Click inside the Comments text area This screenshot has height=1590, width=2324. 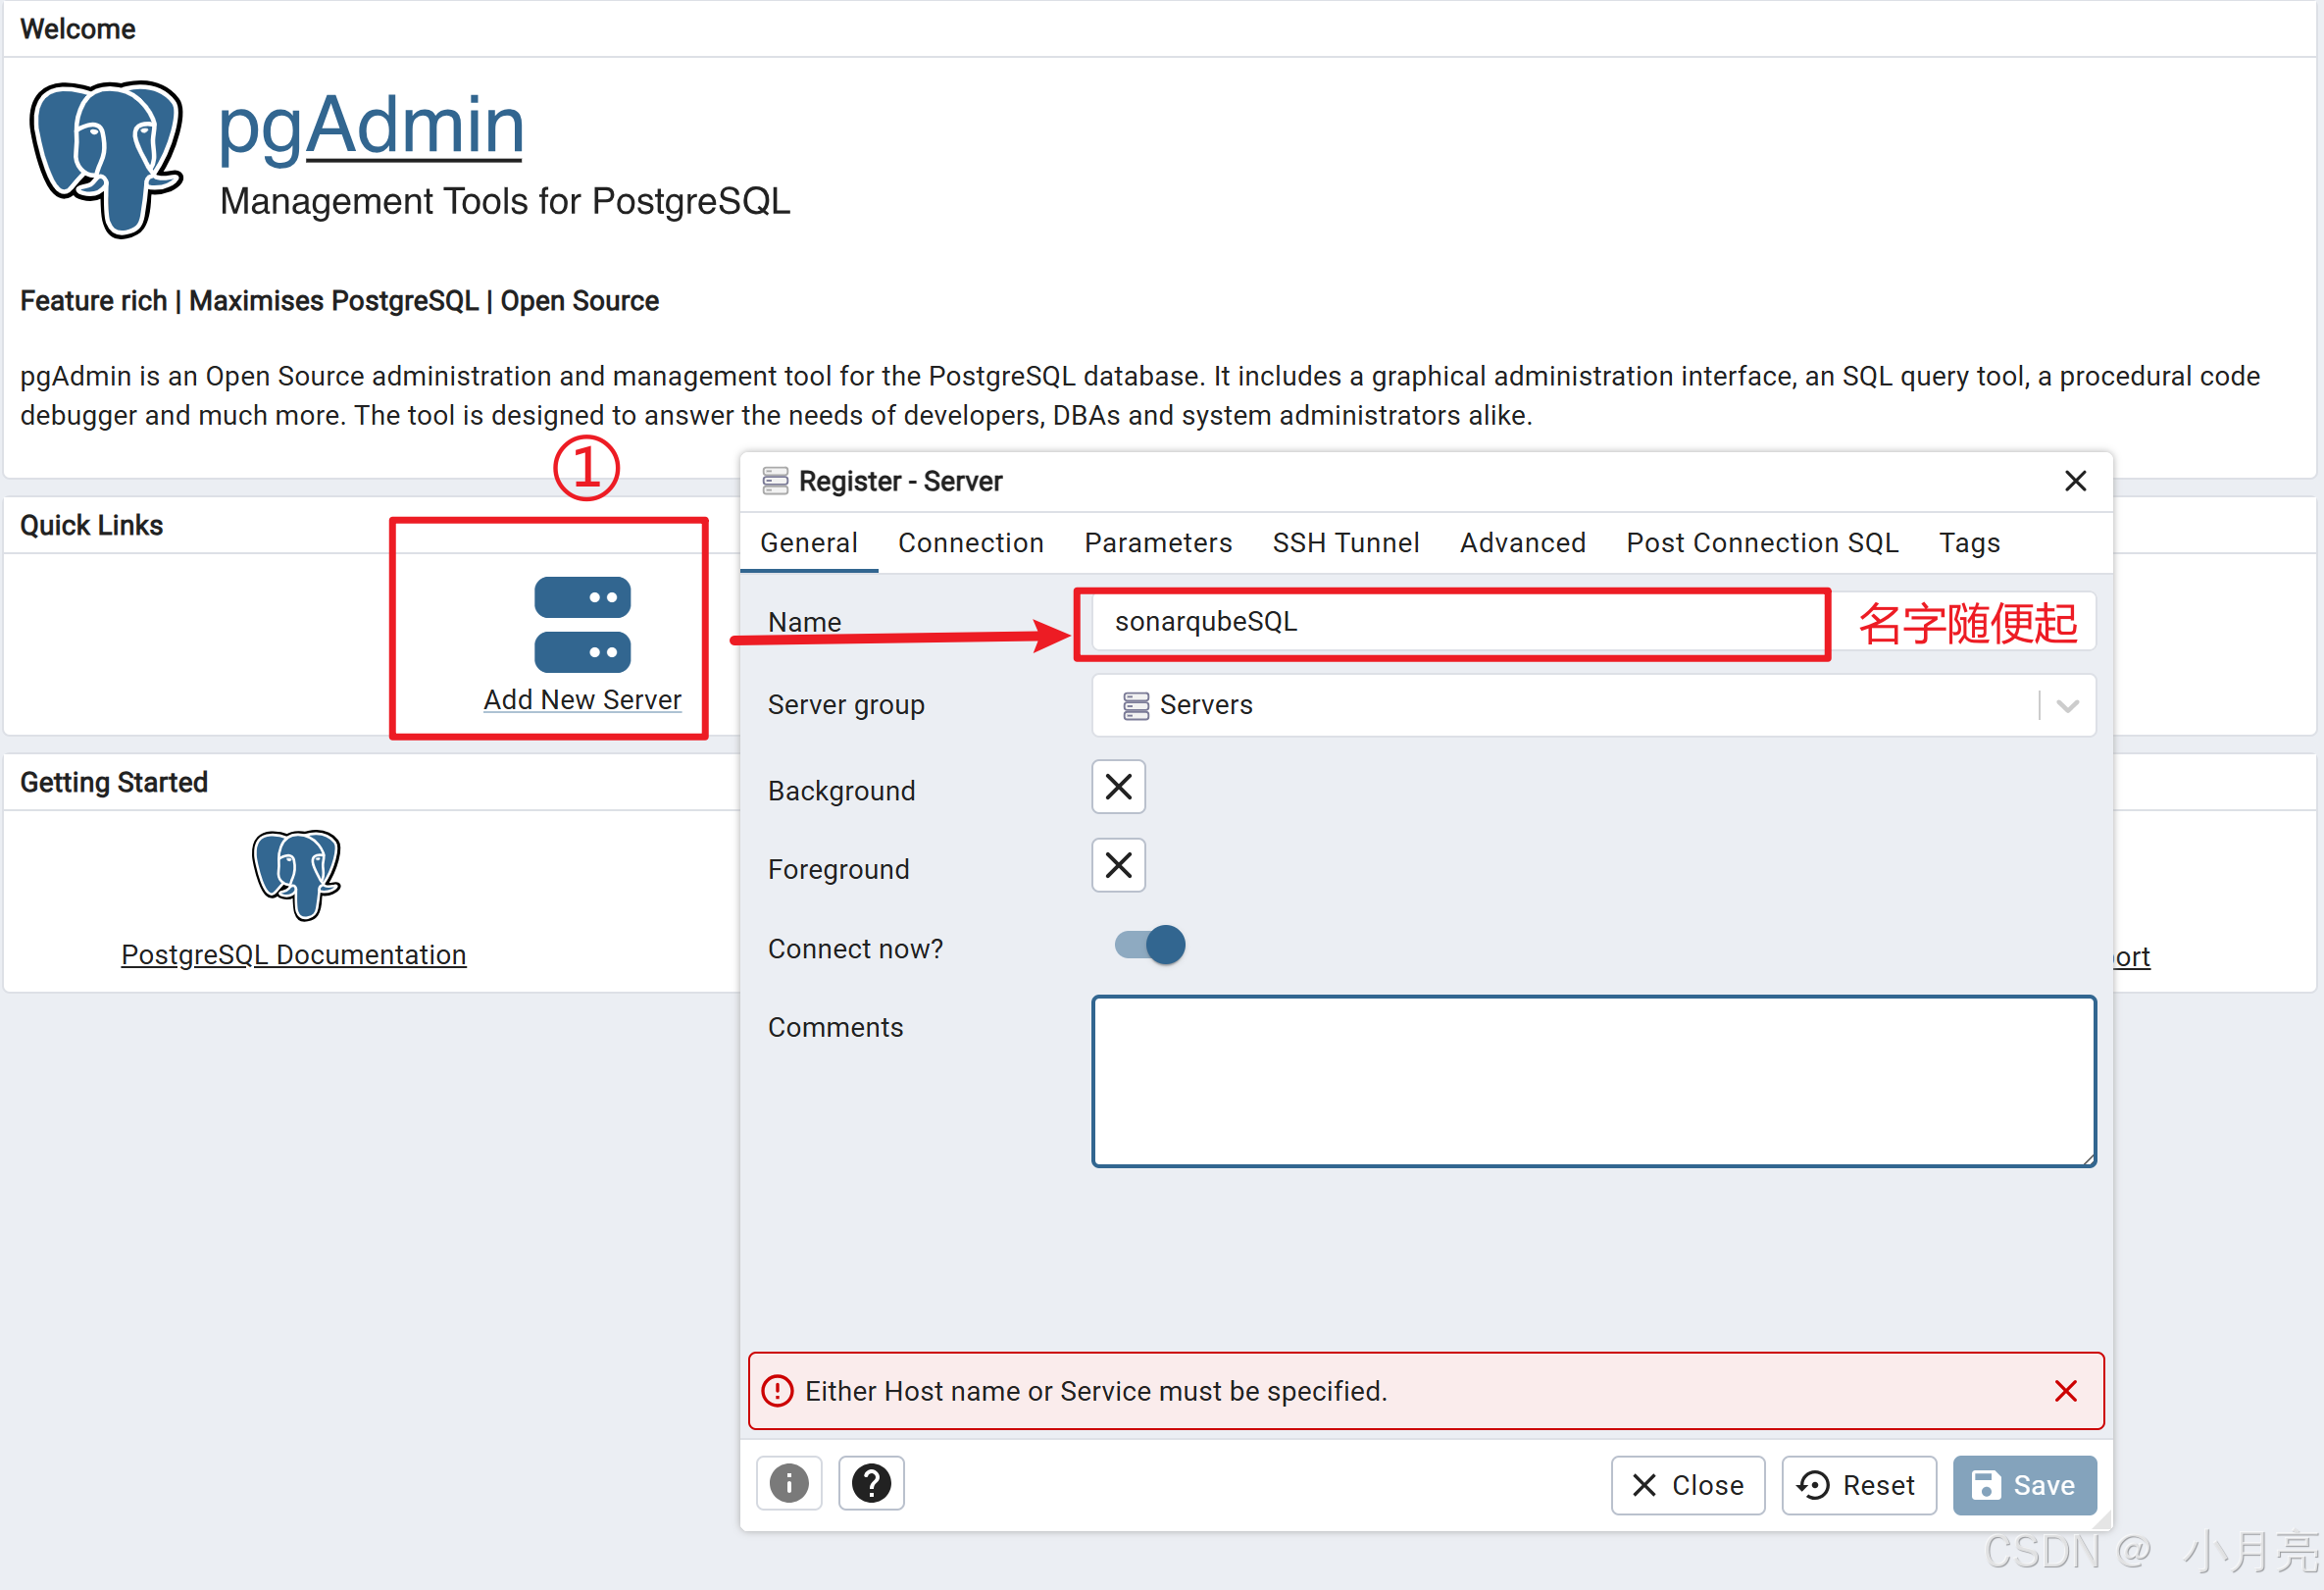pyautogui.click(x=1594, y=1081)
